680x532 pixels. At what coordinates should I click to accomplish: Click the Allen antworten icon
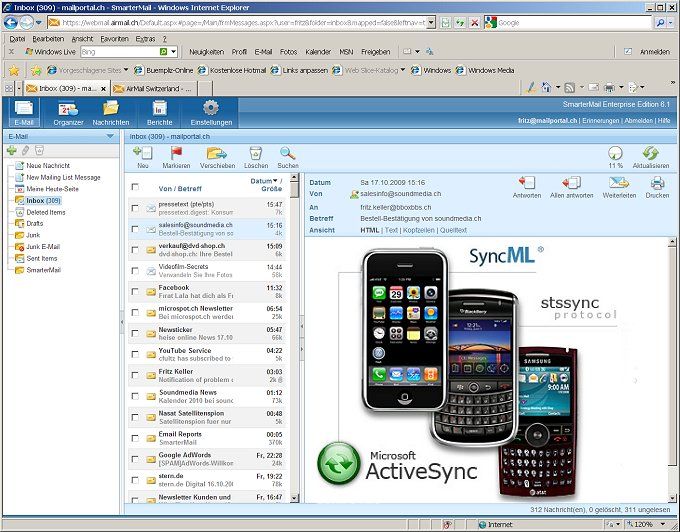click(571, 183)
